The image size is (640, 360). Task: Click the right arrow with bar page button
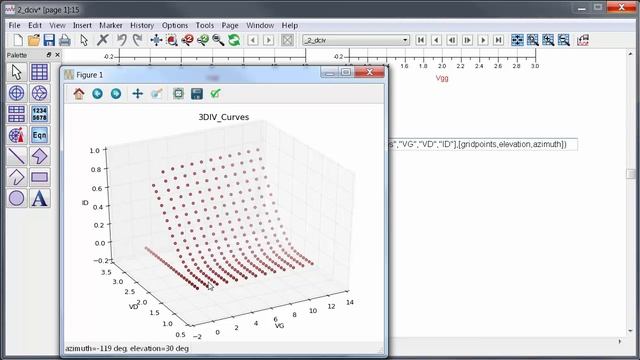467,40
